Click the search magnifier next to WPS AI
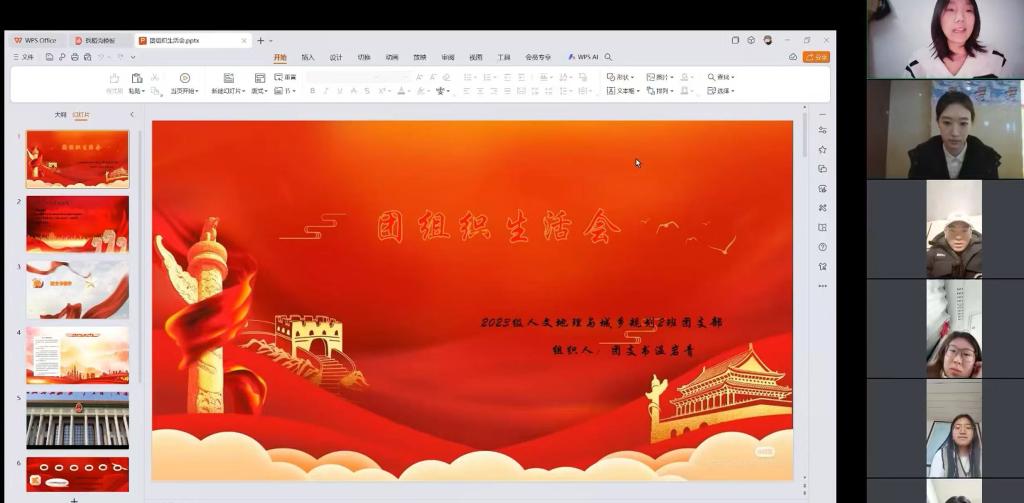The width and height of the screenshot is (1024, 503). [608, 57]
